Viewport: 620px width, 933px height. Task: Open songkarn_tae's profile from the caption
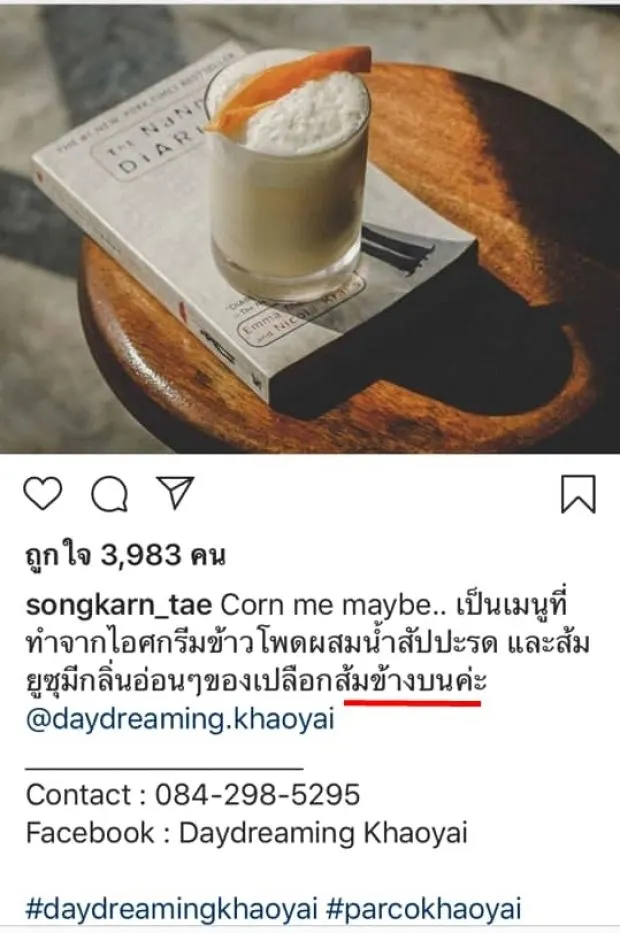click(118, 606)
